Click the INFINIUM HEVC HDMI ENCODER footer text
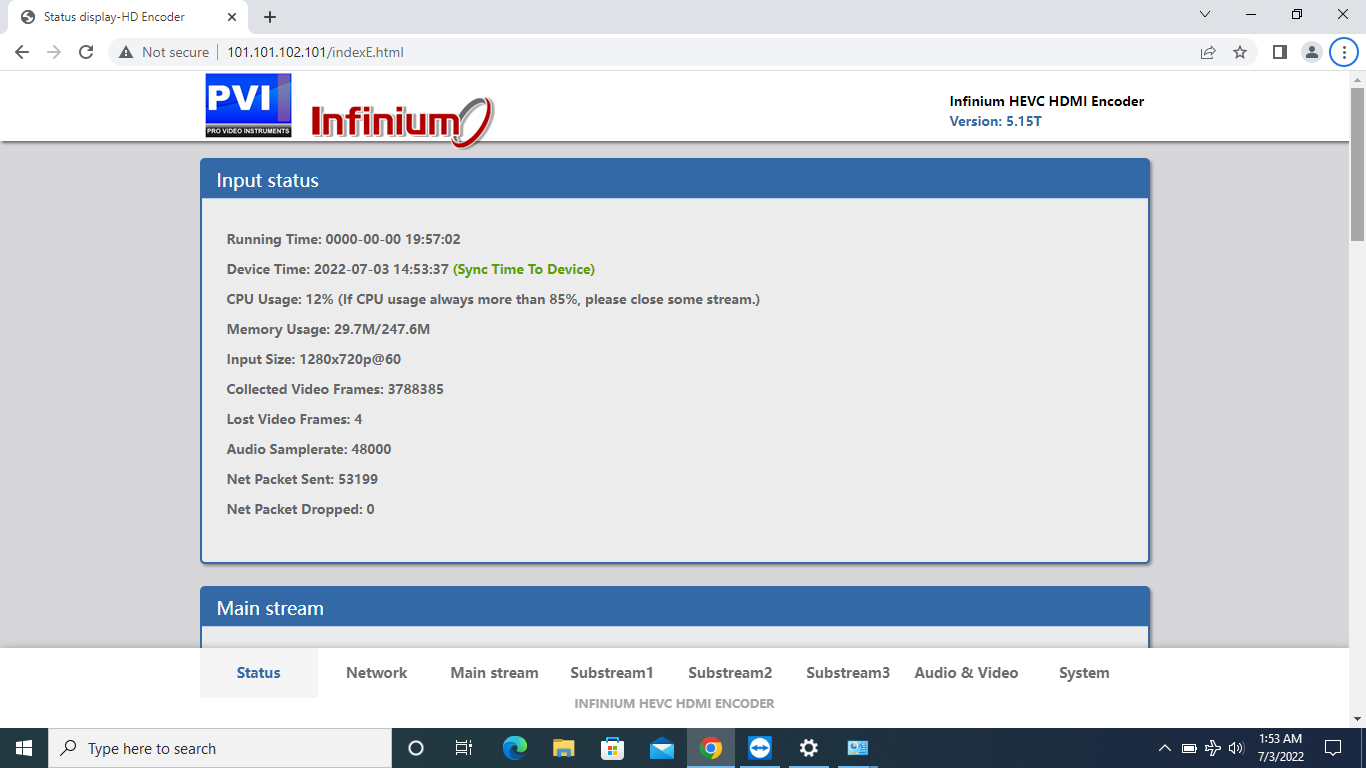 pyautogui.click(x=674, y=703)
